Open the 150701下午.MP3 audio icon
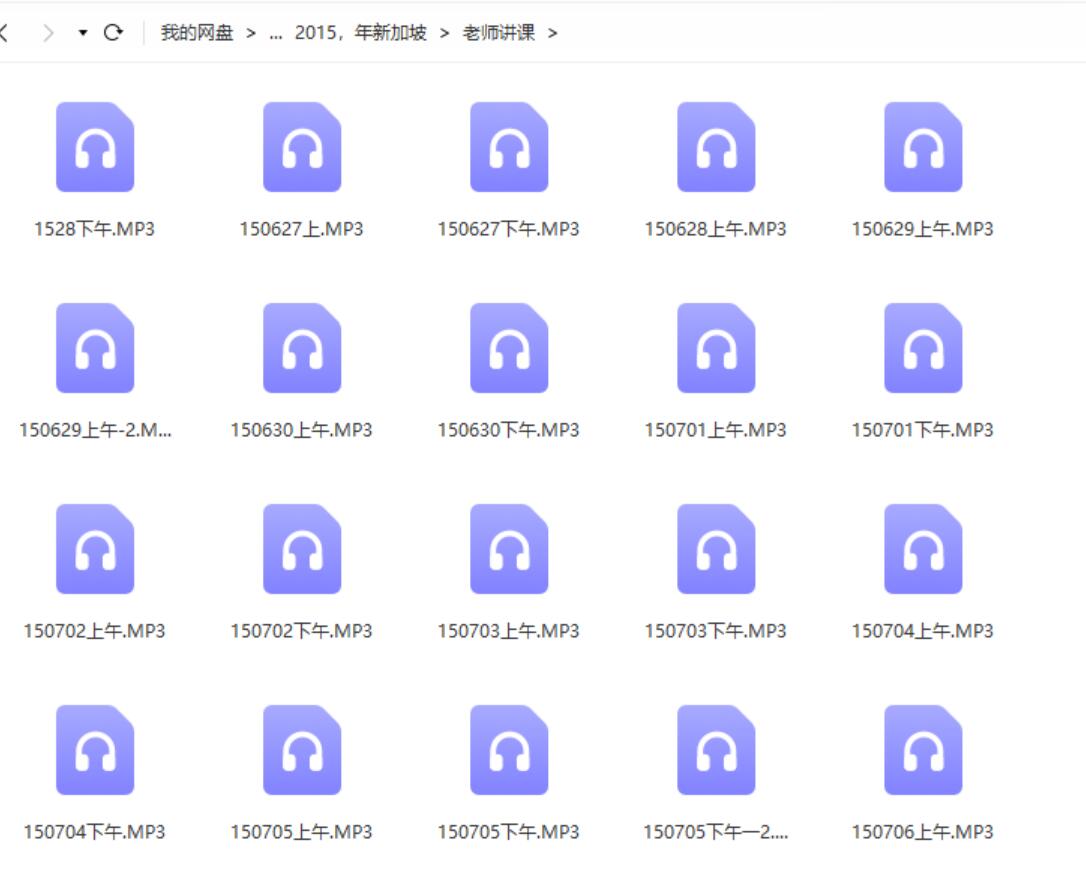1086x879 pixels. click(923, 348)
